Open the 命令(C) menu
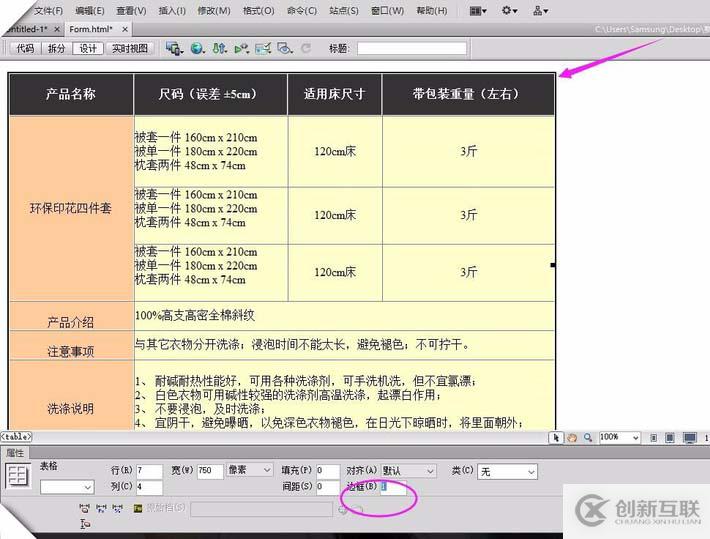The width and height of the screenshot is (710, 539). [x=302, y=10]
